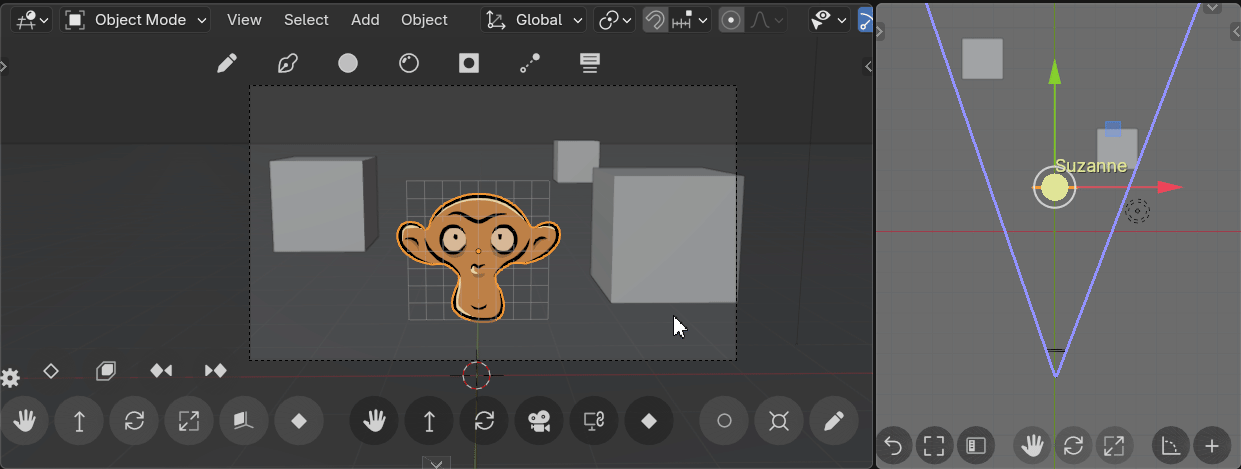Open the Global transform orientation dropdown
This screenshot has height=469, width=1241.
coord(534,20)
